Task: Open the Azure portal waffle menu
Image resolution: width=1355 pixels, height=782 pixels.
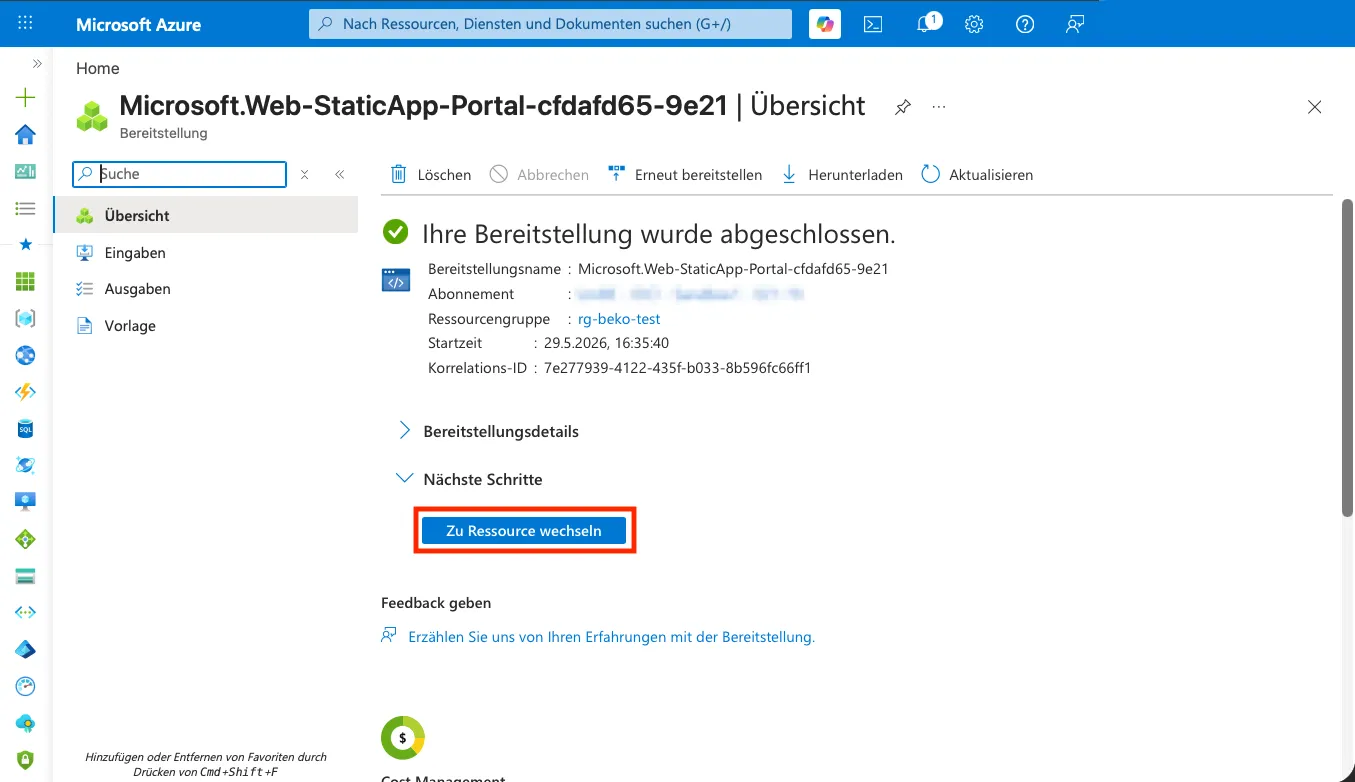Action: click(26, 24)
